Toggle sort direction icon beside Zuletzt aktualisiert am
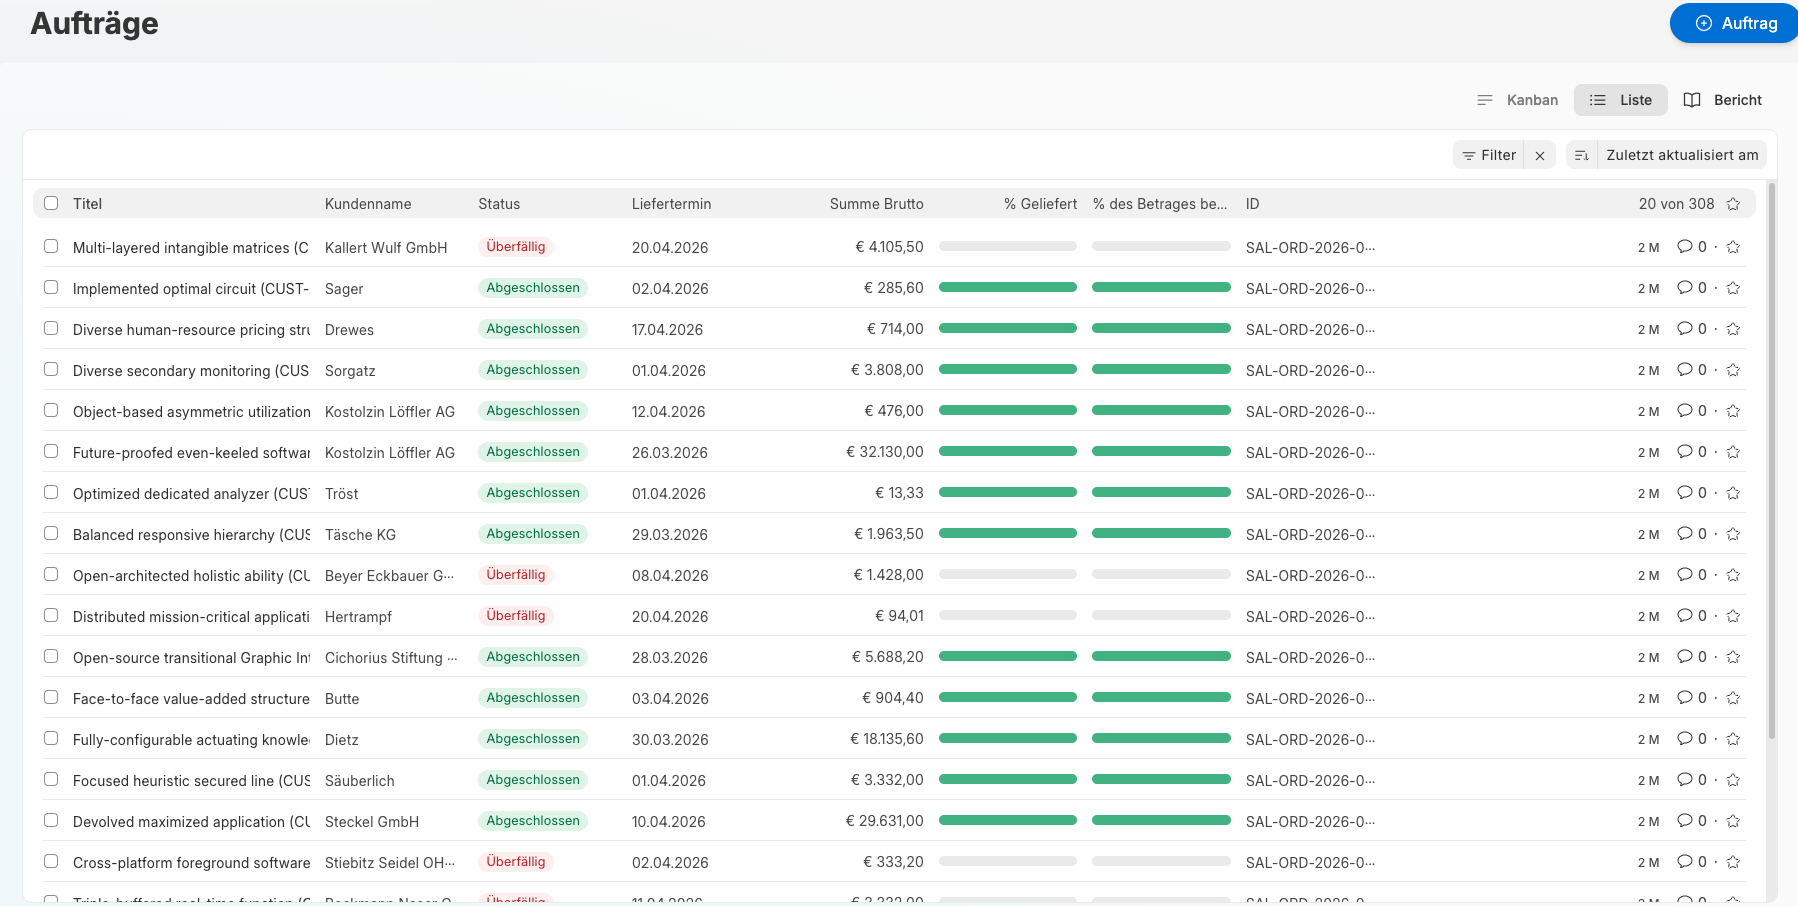The width and height of the screenshot is (1798, 906). [1581, 155]
